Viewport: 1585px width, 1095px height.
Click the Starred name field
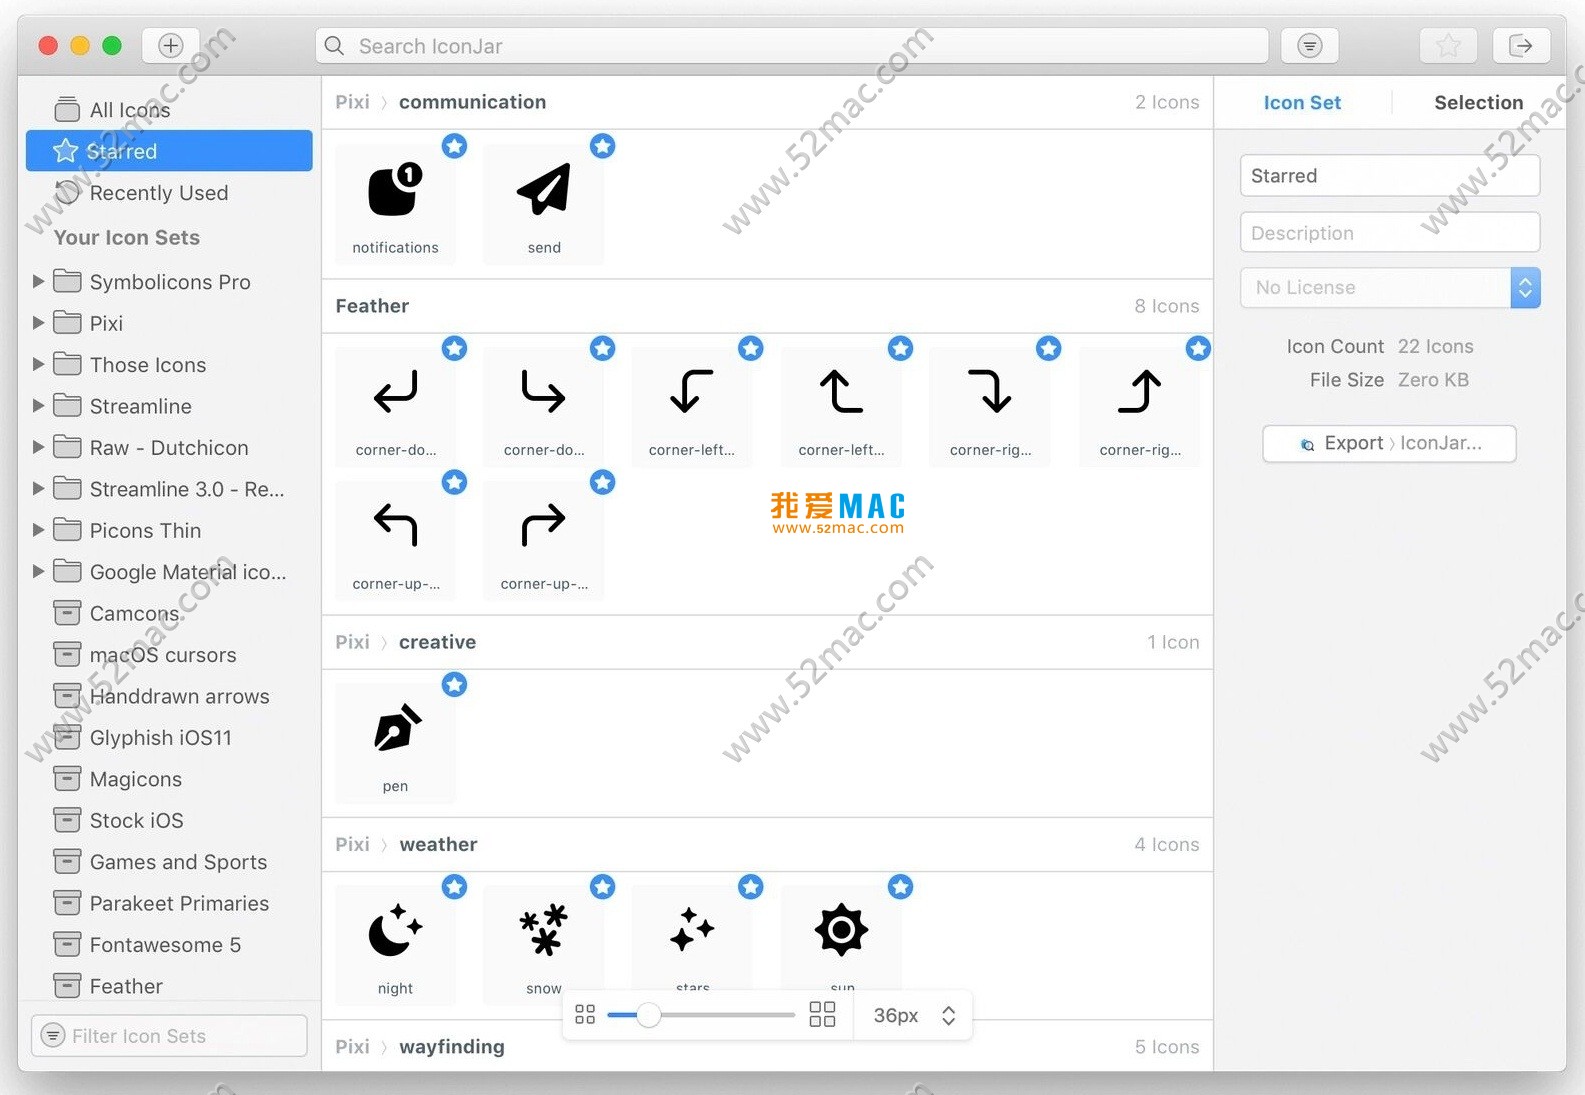[x=1390, y=176]
